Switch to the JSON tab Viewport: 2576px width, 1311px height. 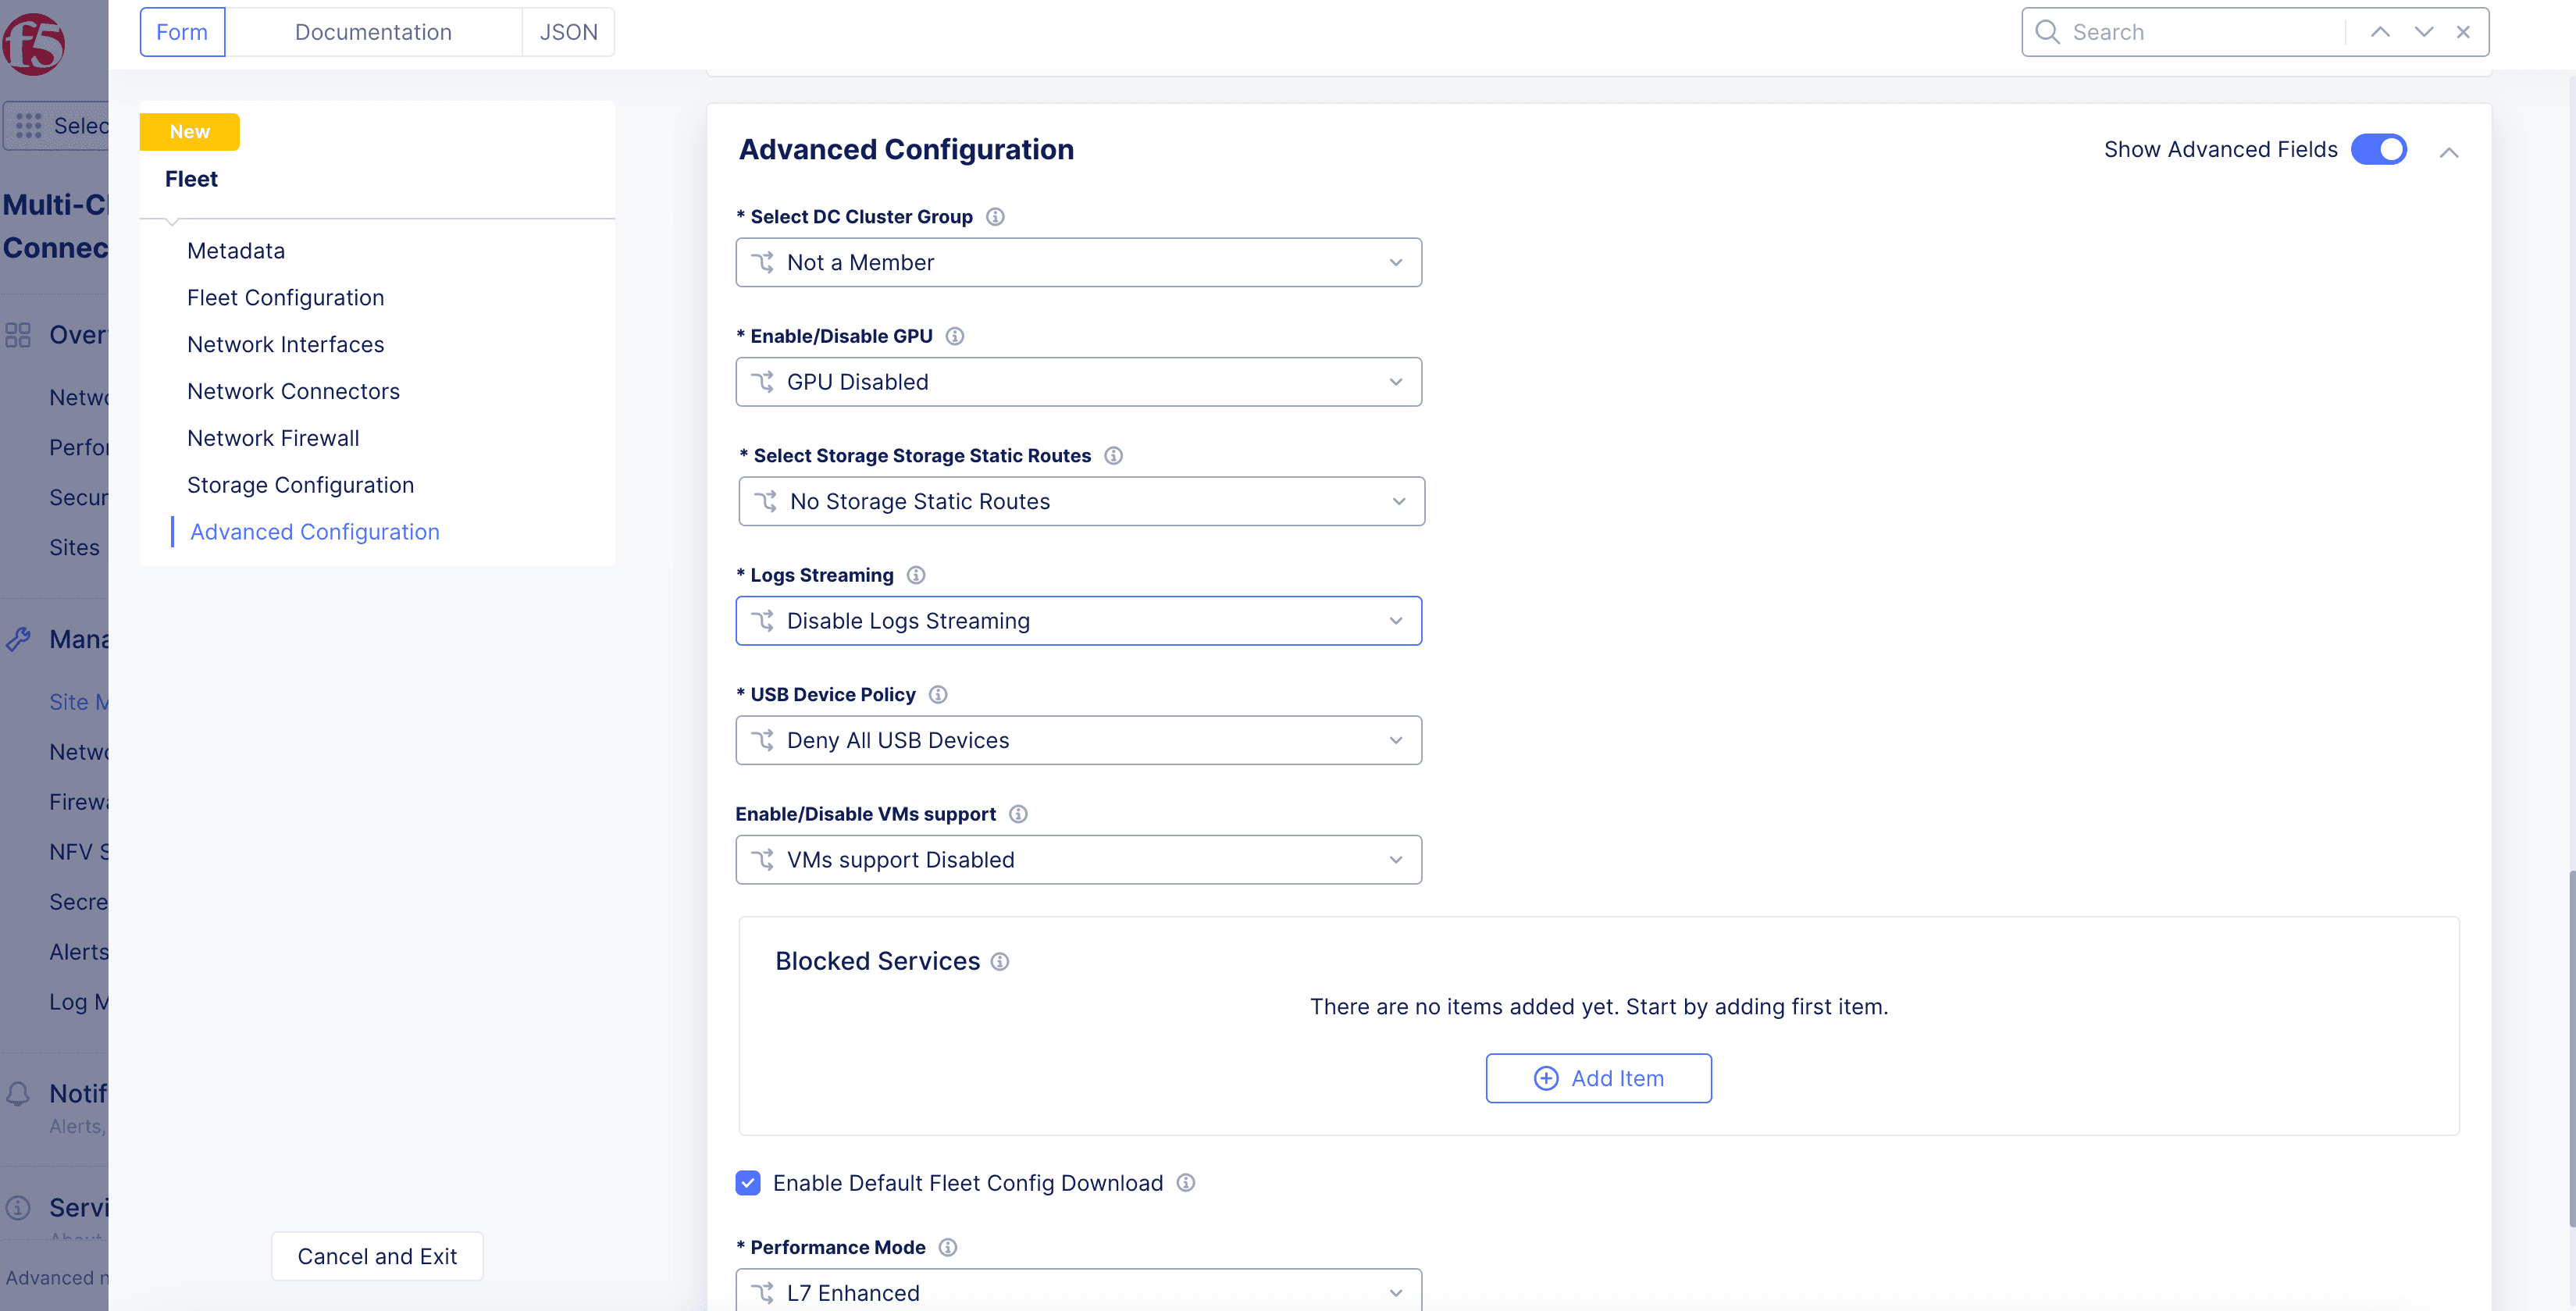coord(568,32)
